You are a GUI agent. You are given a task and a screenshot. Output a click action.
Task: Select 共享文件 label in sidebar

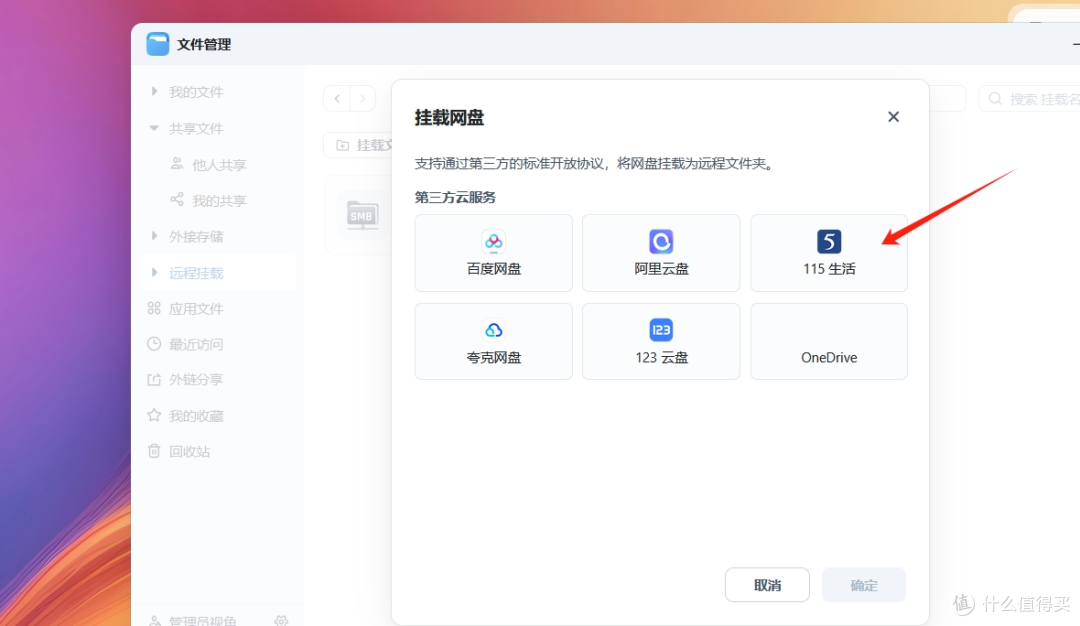tap(196, 129)
